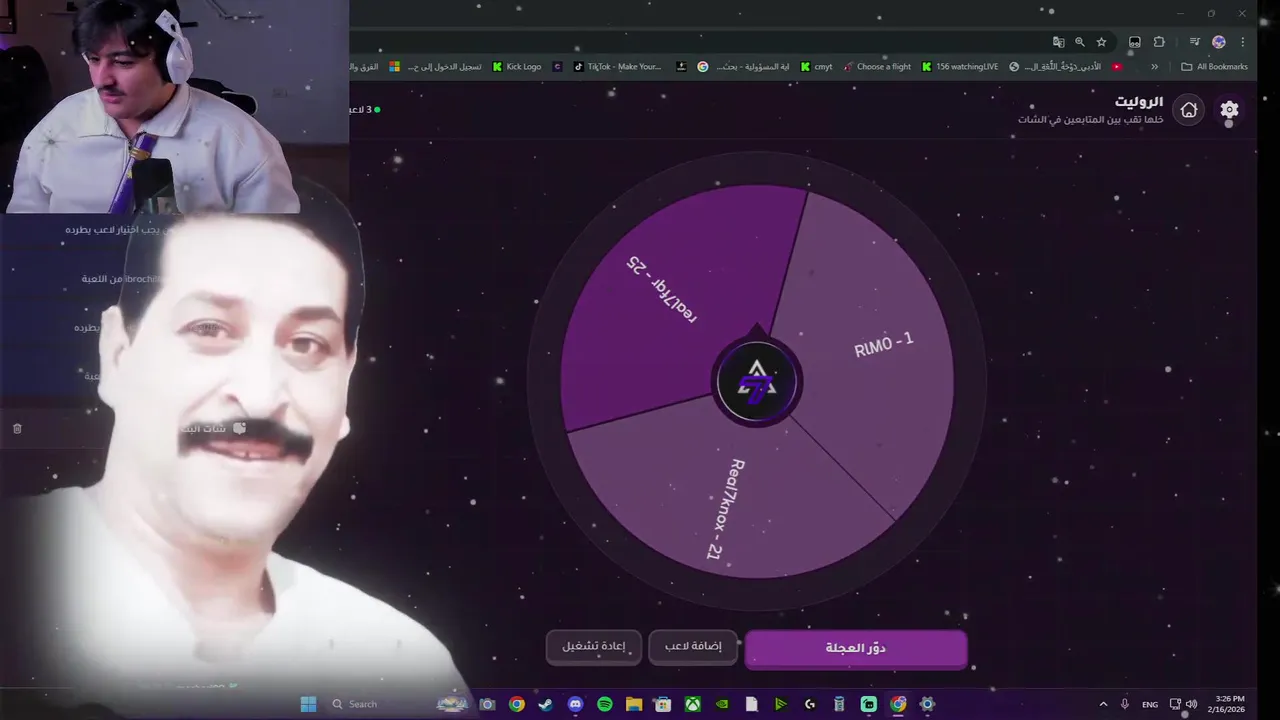The width and height of the screenshot is (1280, 720).
Task: Open 156 watchingLIVE bookmark
Action: pyautogui.click(x=960, y=67)
